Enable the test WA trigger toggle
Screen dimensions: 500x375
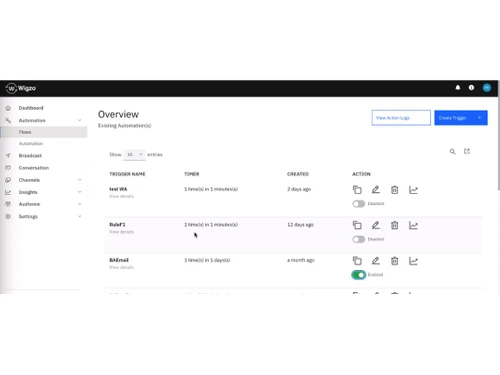[359, 204]
